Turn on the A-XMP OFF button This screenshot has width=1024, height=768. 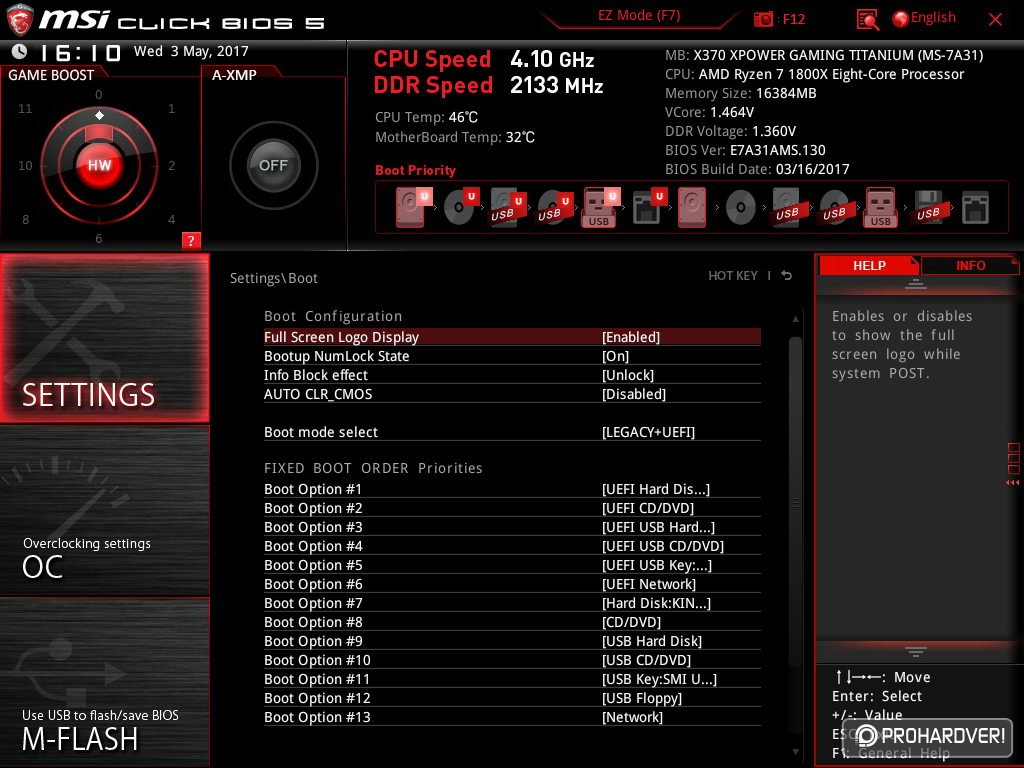click(273, 165)
